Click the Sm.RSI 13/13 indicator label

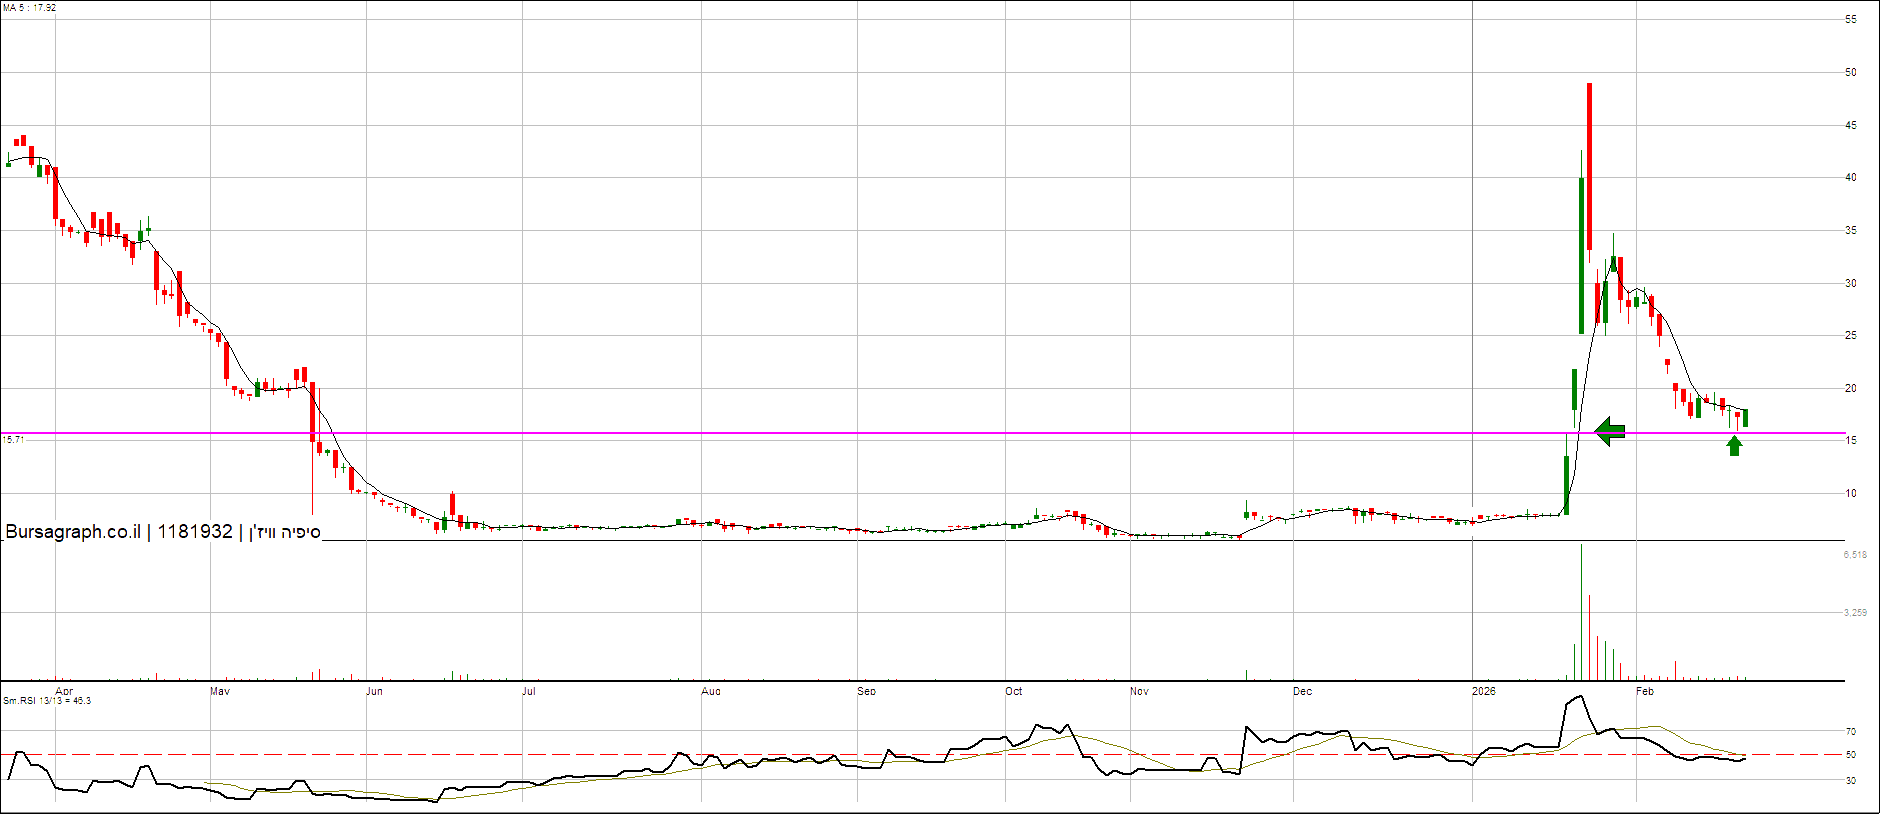(47, 700)
